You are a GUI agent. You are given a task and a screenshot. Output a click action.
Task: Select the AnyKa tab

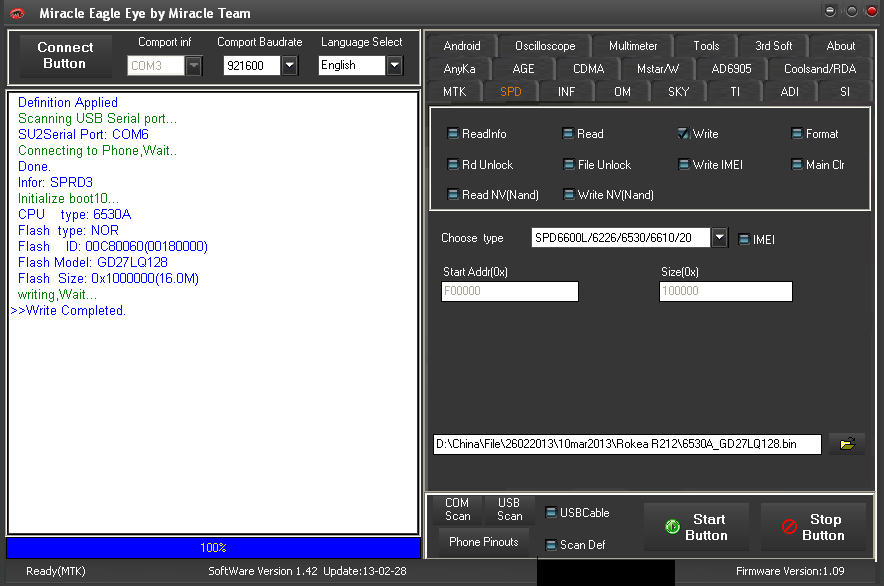coord(459,69)
